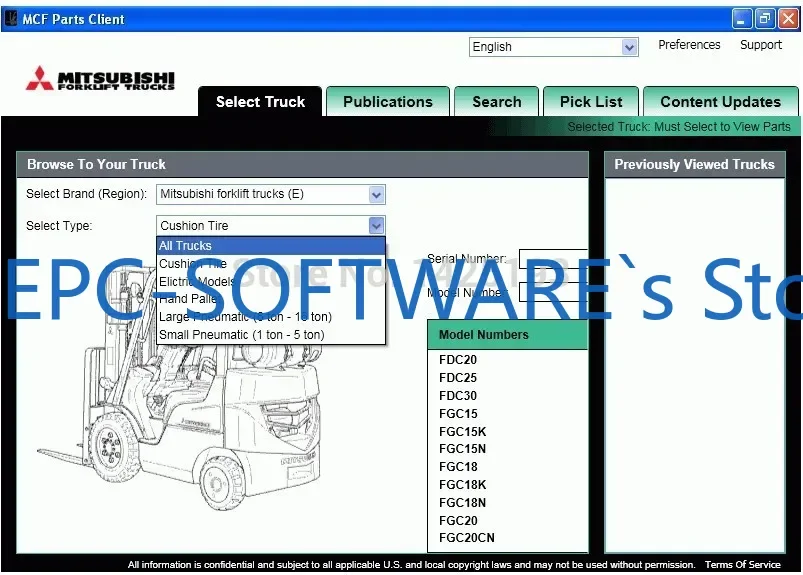This screenshot has height=575, width=803.
Task: Choose All Trucks from the type list
Action: click(271, 246)
